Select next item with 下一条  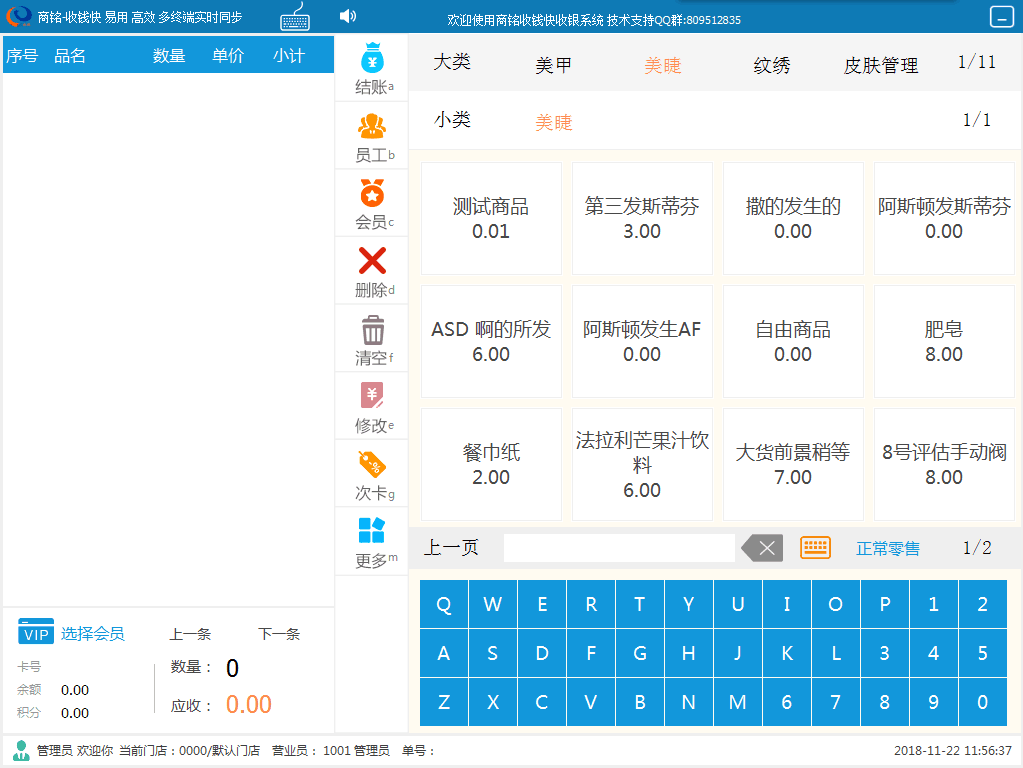click(279, 634)
